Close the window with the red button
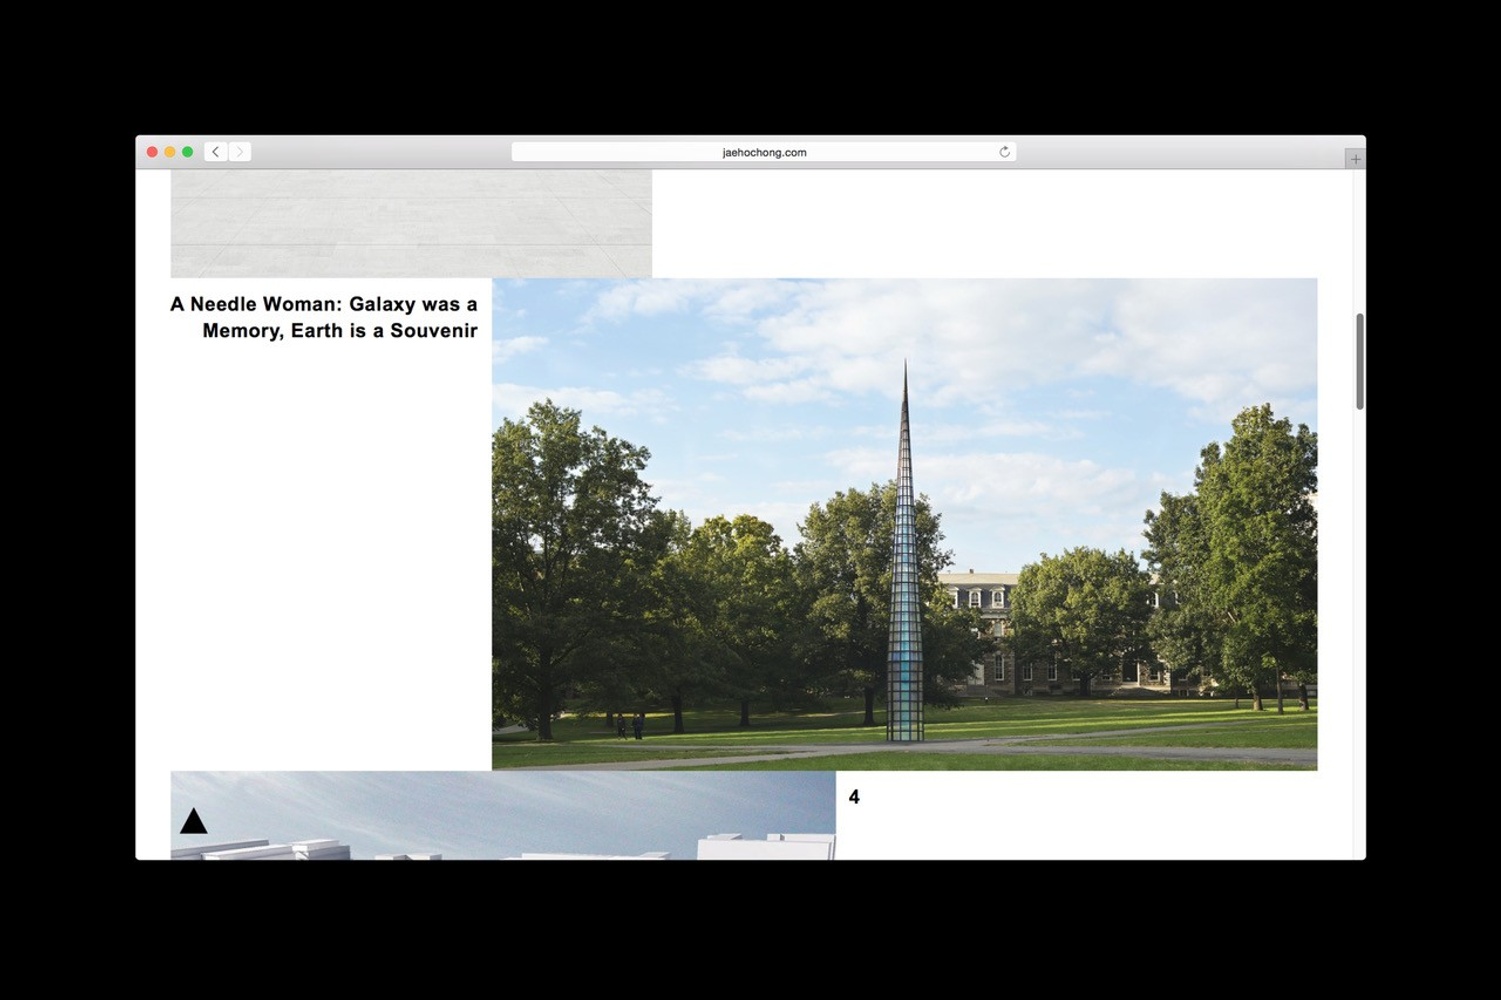 (152, 152)
